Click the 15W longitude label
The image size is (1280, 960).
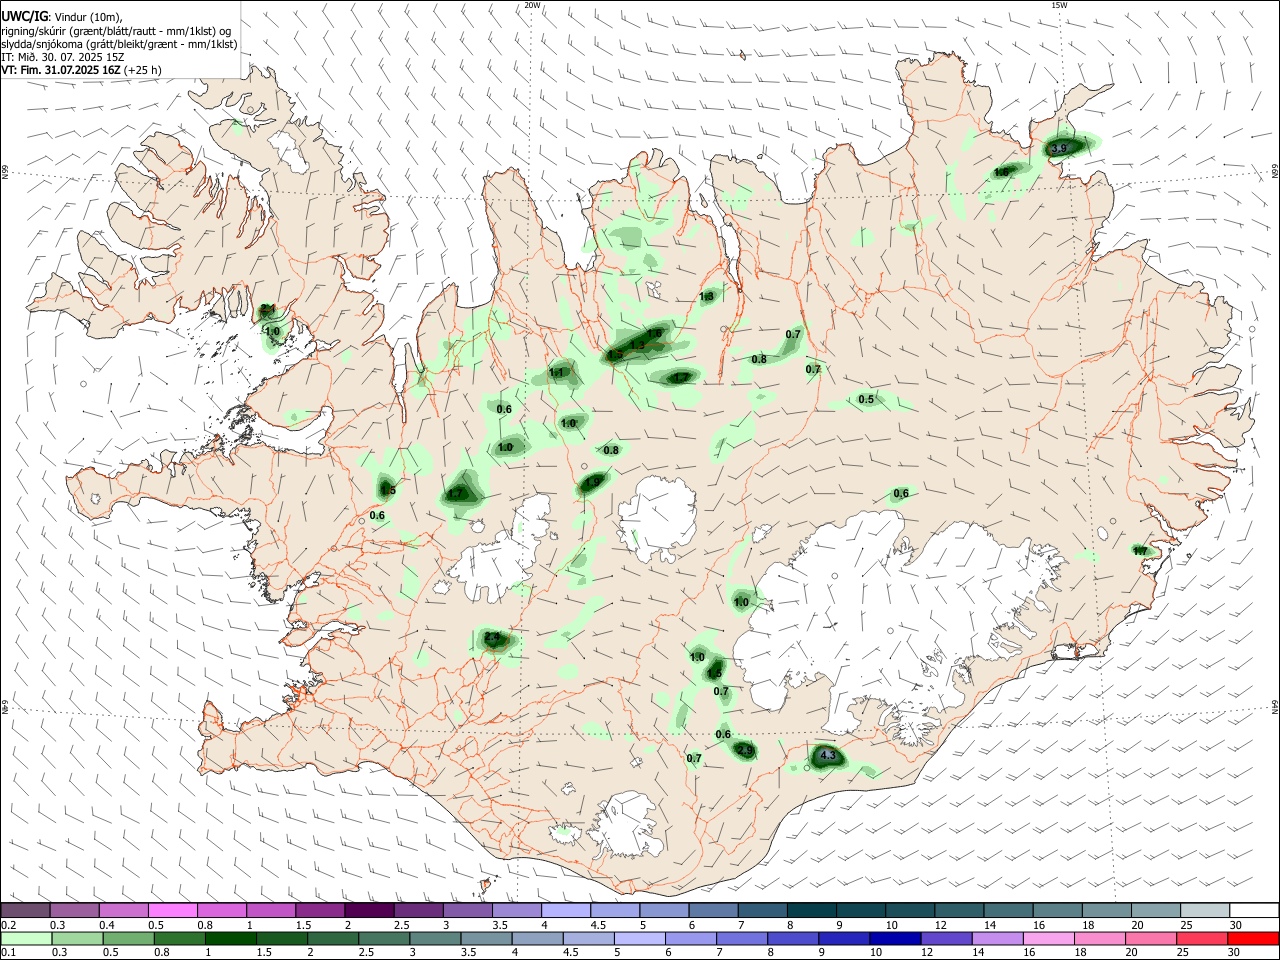[x=1059, y=5]
